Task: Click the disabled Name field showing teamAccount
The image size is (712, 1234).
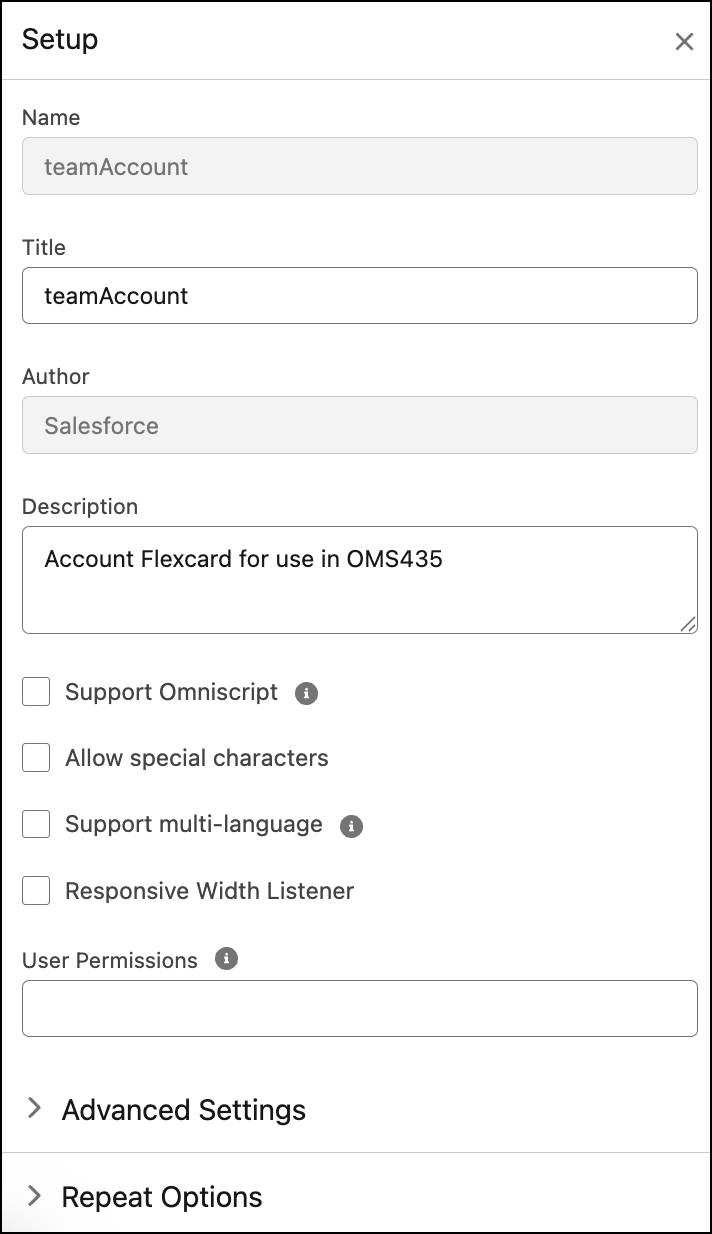Action: (360, 166)
